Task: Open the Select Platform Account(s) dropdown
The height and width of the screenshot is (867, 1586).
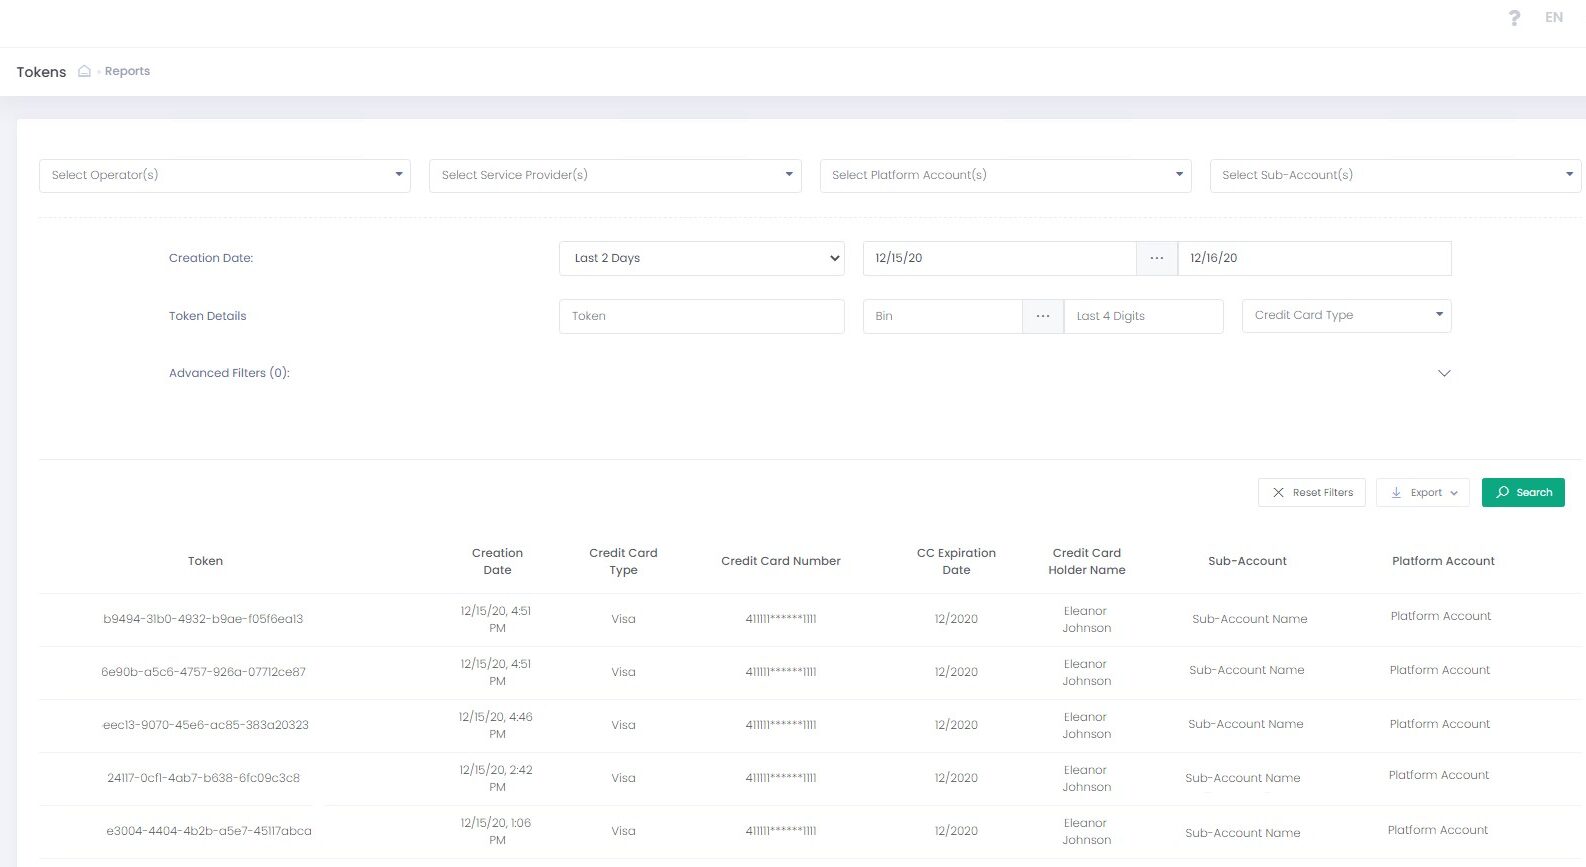Action: (1005, 175)
